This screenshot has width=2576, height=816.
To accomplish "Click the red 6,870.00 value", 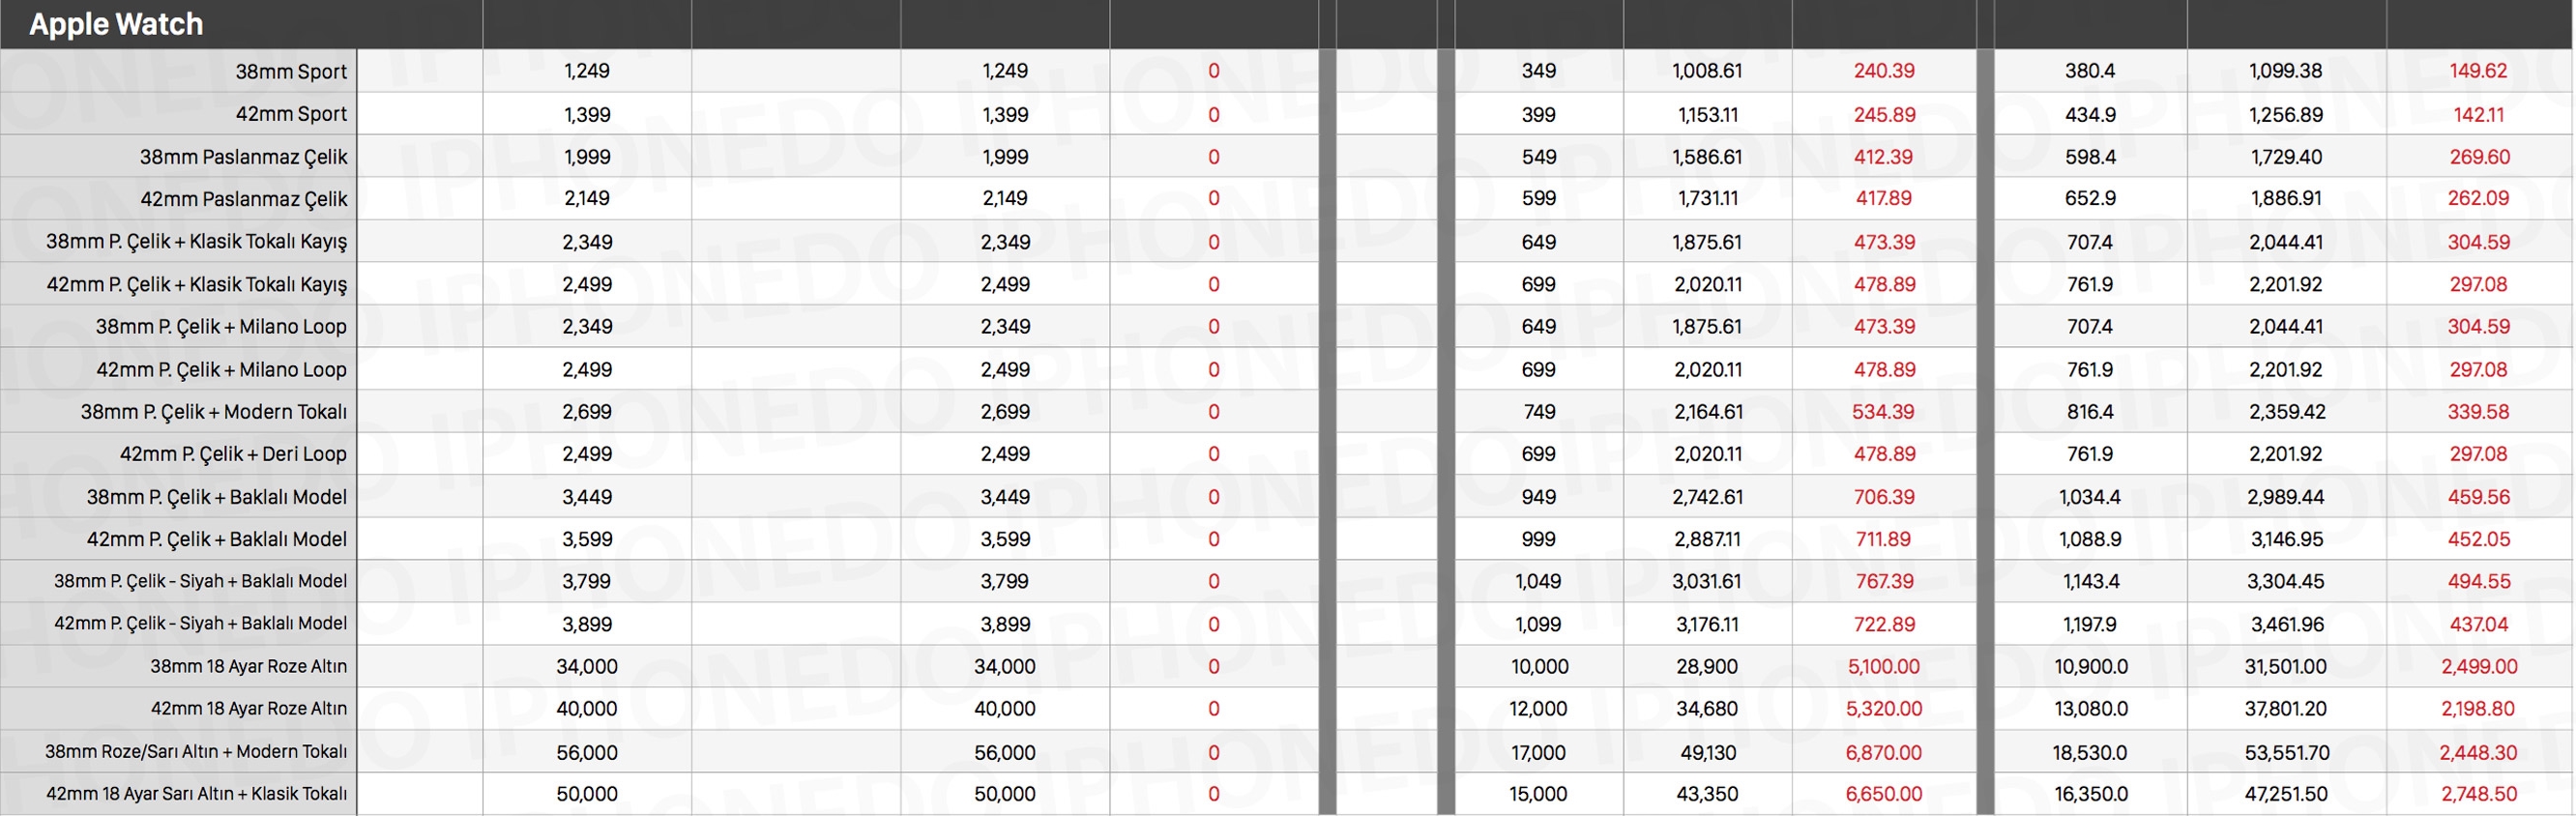I will [x=1884, y=752].
